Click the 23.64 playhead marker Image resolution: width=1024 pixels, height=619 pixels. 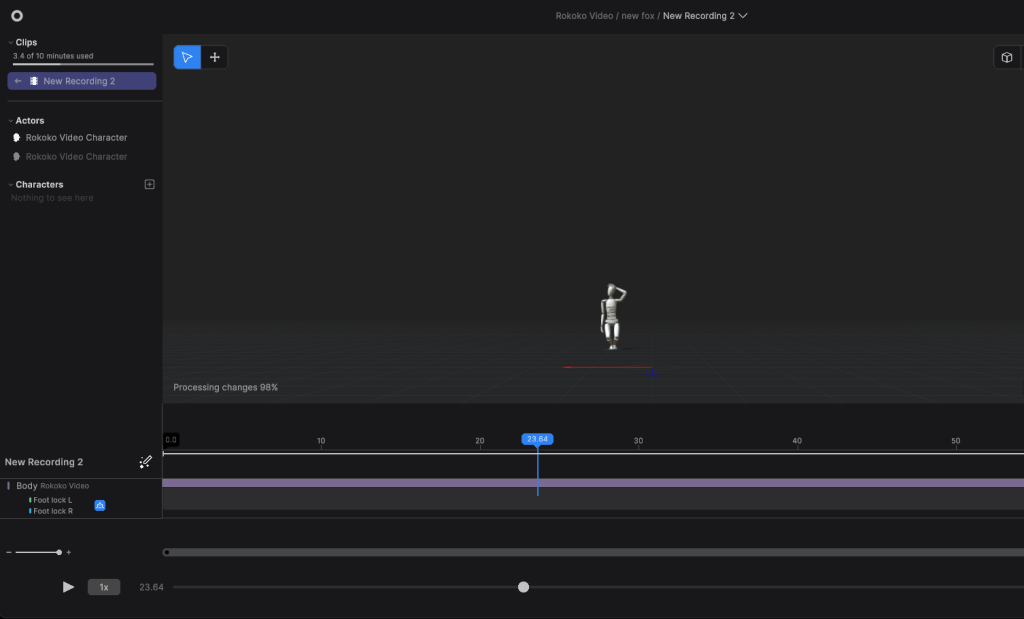[537, 439]
